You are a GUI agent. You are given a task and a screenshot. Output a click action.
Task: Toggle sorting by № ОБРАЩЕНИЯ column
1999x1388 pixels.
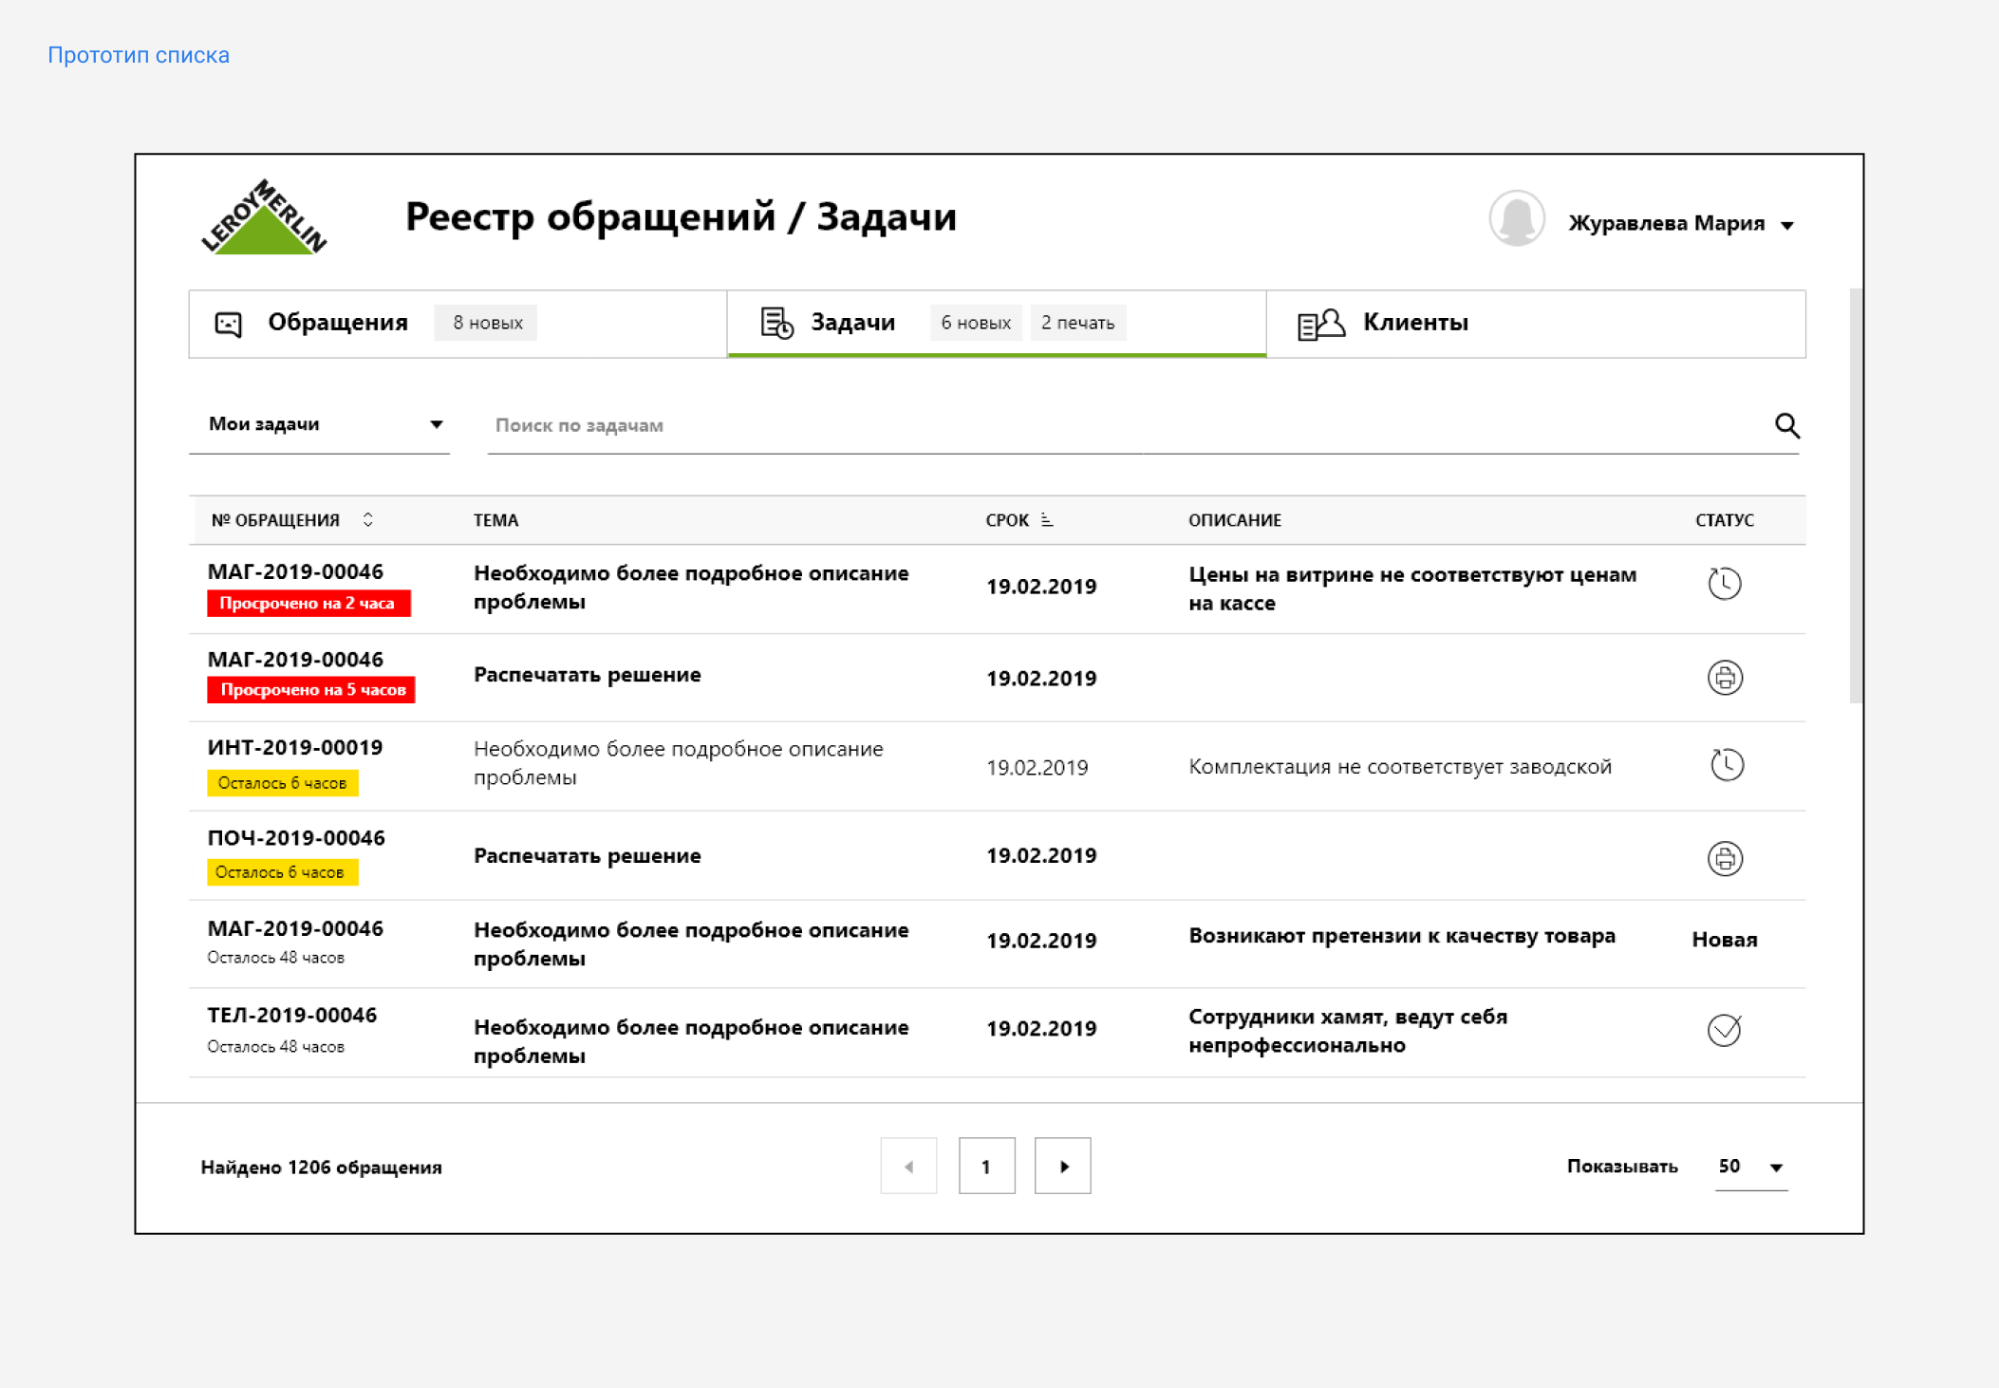pyautogui.click(x=369, y=519)
